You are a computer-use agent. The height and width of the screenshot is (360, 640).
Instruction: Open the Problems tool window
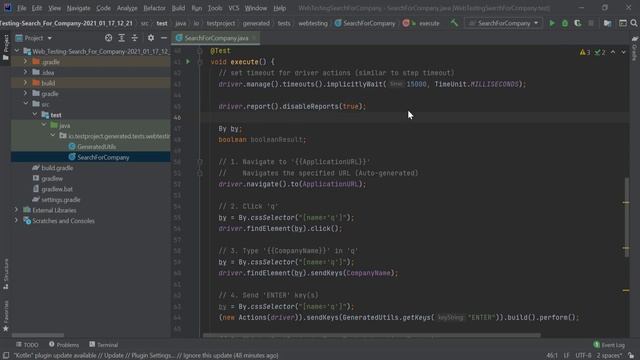point(64,345)
